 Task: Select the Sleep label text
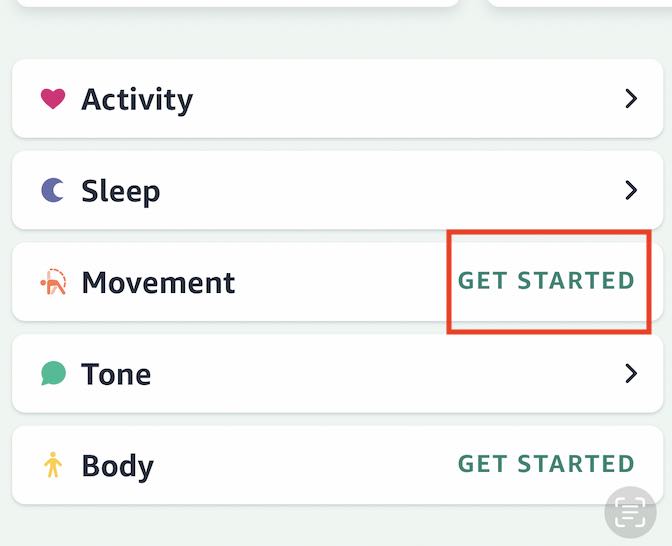[x=120, y=190]
